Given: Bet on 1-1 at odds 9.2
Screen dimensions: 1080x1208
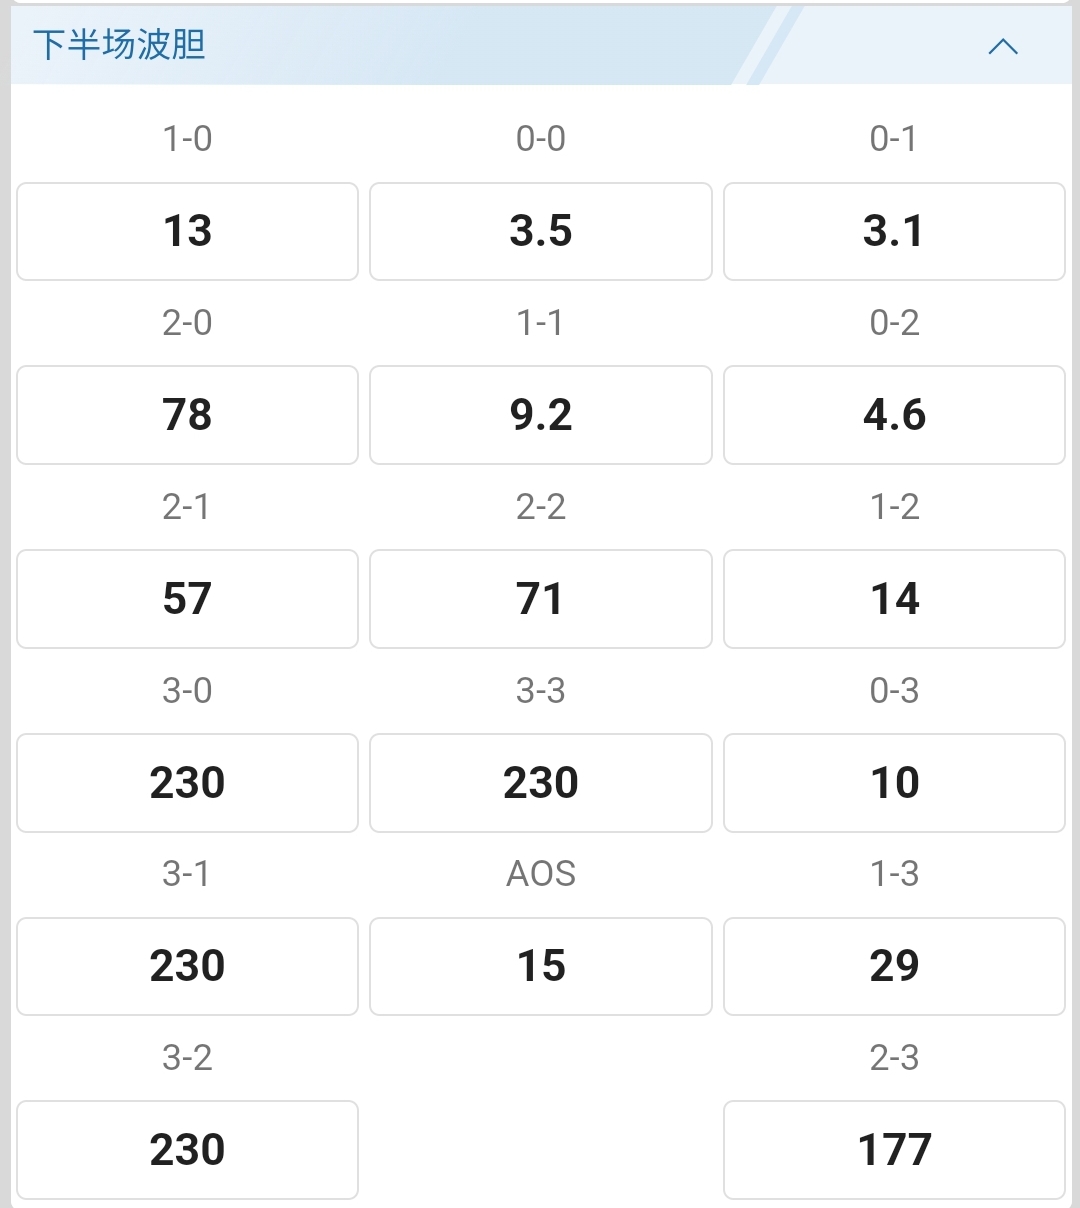Looking at the screenshot, I should tap(540, 415).
